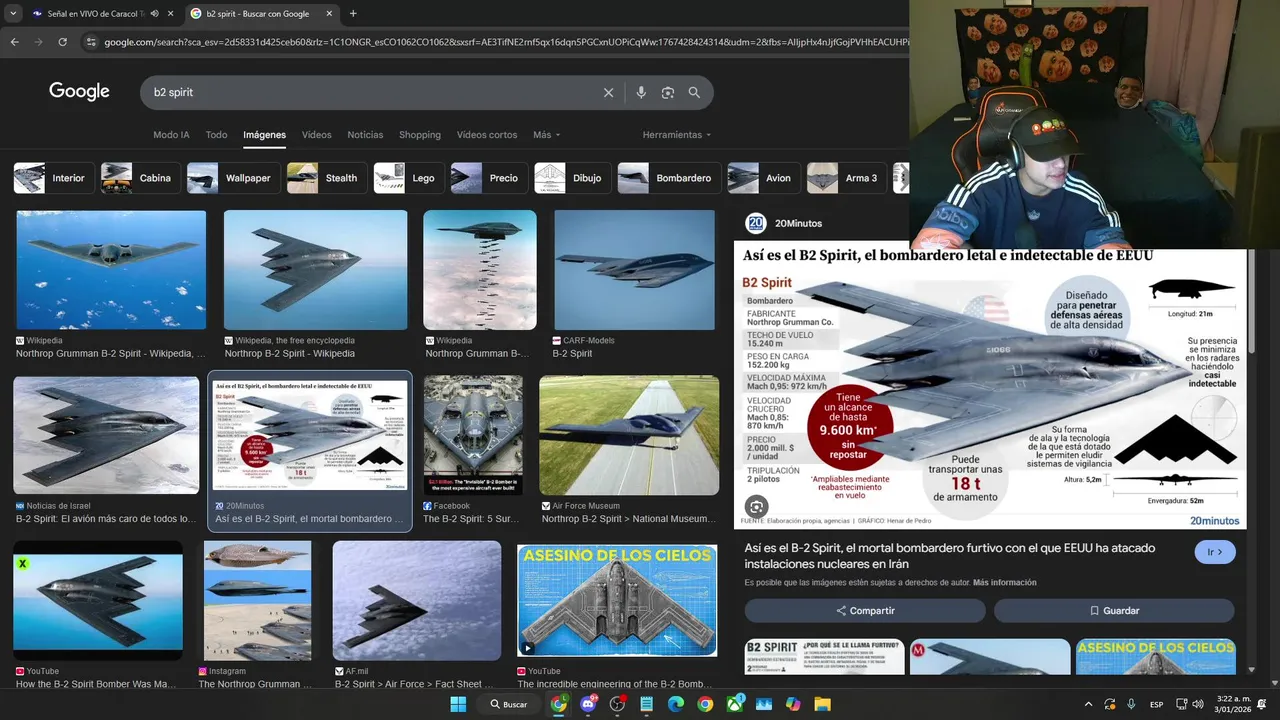Filter images by the Arma 3 chip
1280x720 pixels.
847,178
